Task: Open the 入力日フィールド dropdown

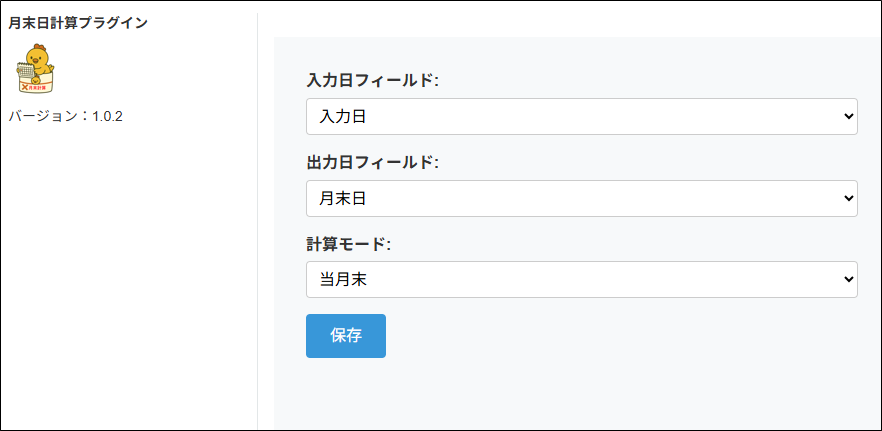Action: [581, 117]
